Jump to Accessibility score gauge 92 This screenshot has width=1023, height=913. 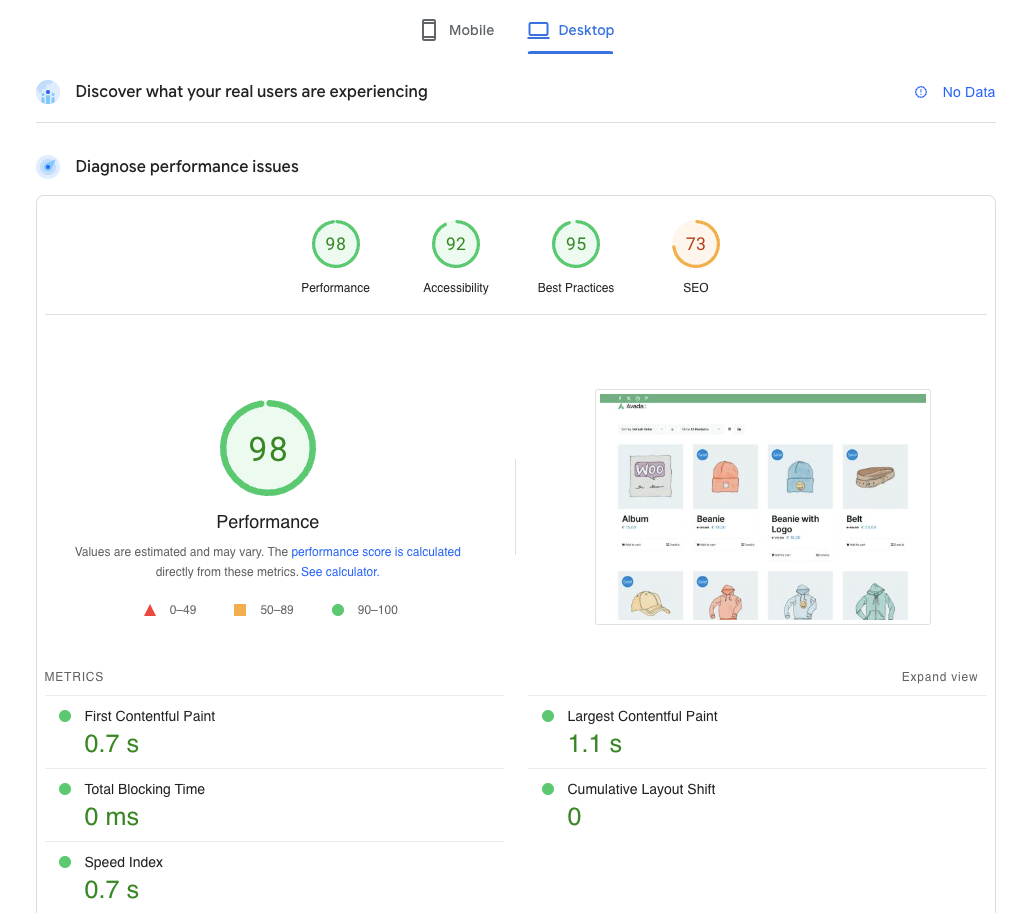pyautogui.click(x=455, y=244)
